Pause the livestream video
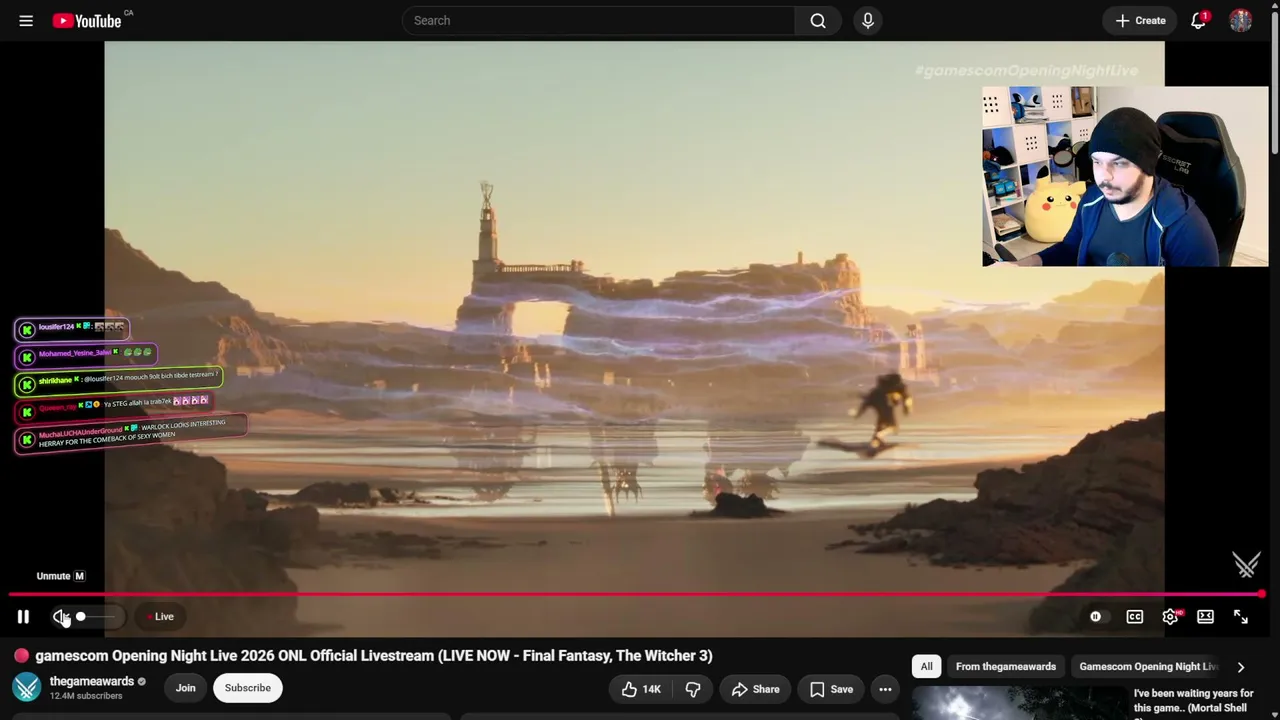This screenshot has height=720, width=1280. click(23, 617)
